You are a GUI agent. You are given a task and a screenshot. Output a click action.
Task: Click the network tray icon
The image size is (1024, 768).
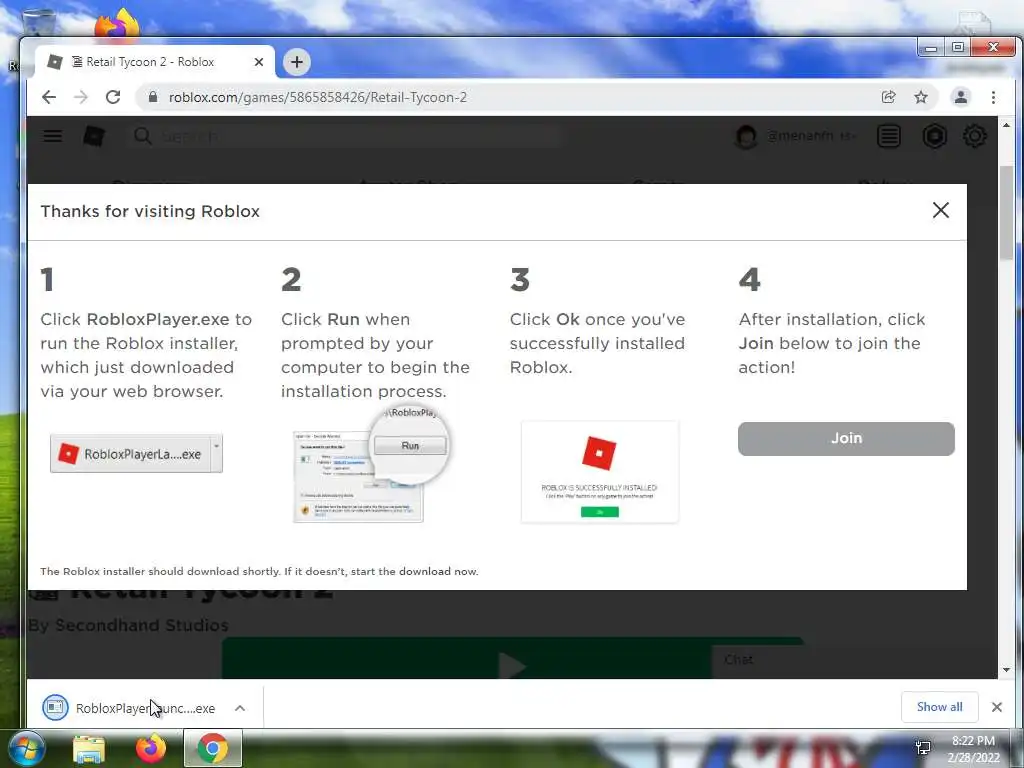(923, 748)
